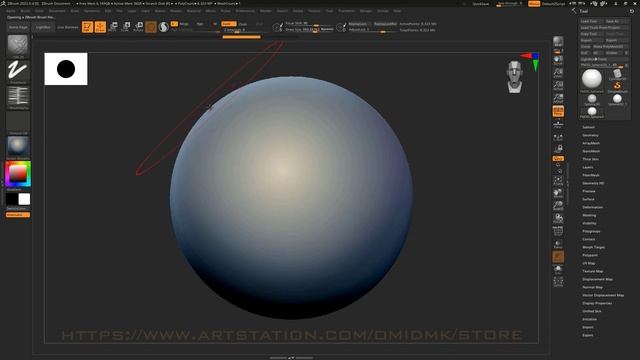This screenshot has height=360, width=640.
Task: Click the Scroll canvas icon
Action: 558,60
